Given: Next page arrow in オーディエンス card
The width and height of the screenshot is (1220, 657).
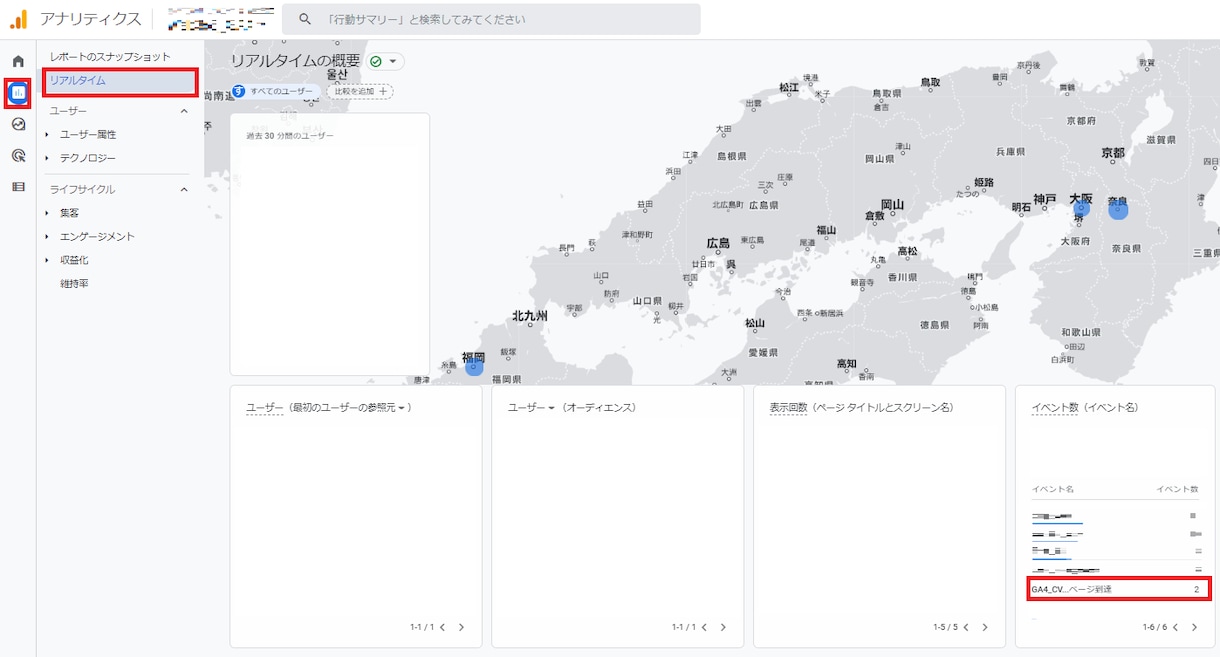Looking at the screenshot, I should (x=722, y=627).
